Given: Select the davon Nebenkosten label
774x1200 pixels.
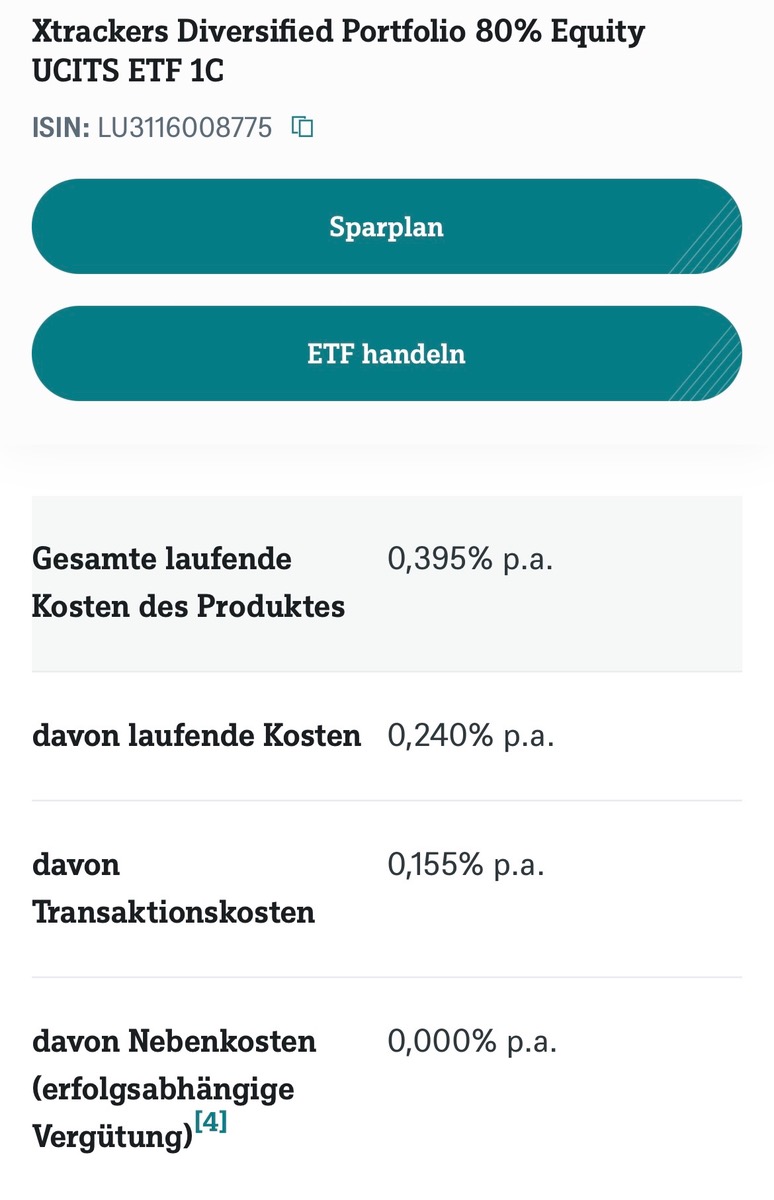Looking at the screenshot, I should [x=174, y=1042].
